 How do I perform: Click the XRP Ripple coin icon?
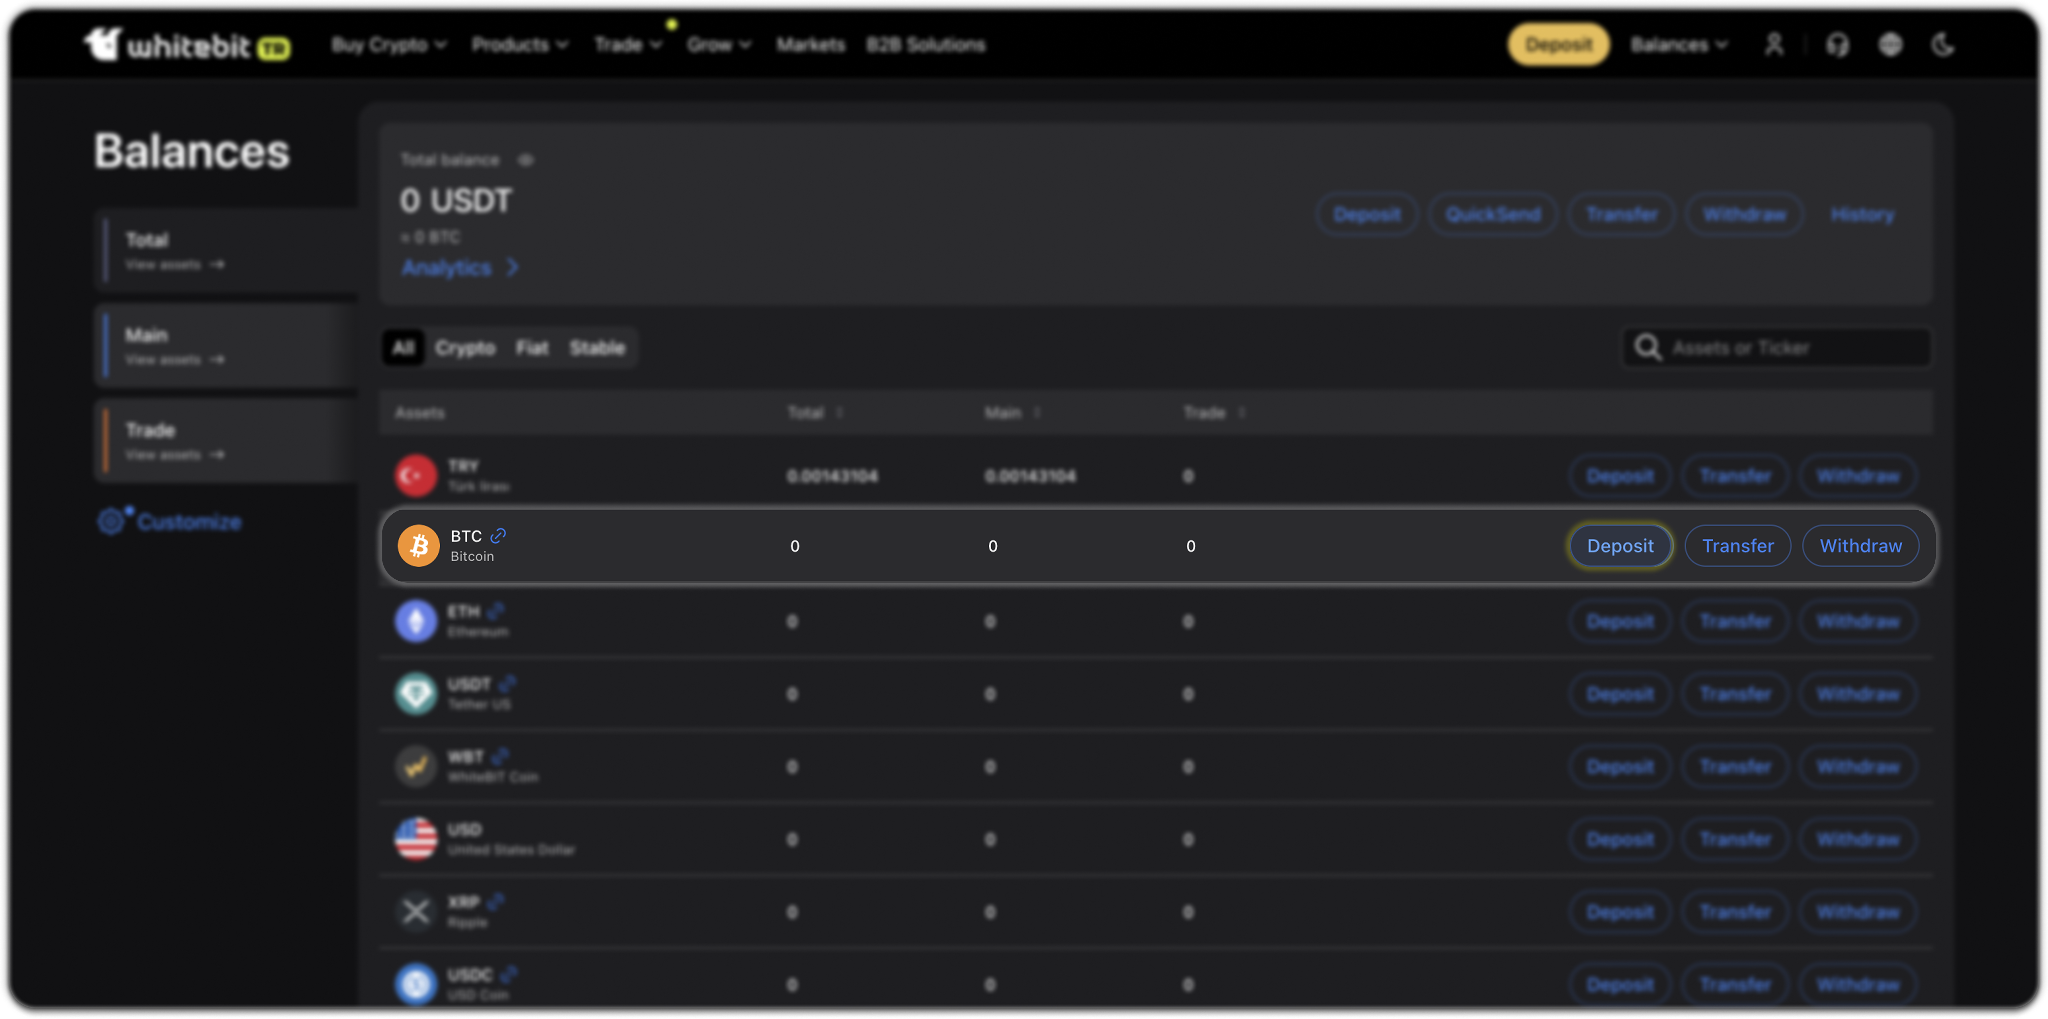pos(416,912)
